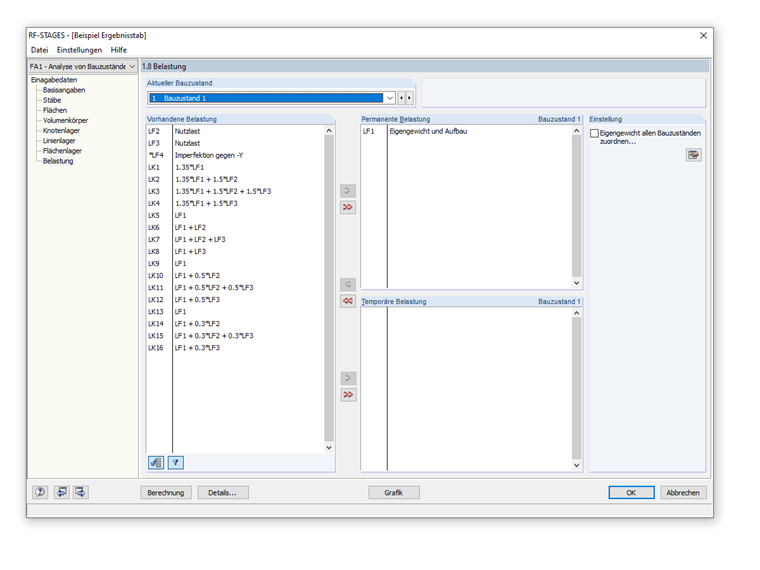Viewport: 760px width, 570px height.
Task: Select LK4 1.35*LF1 + 1.5*LF3 row
Action: tap(235, 204)
